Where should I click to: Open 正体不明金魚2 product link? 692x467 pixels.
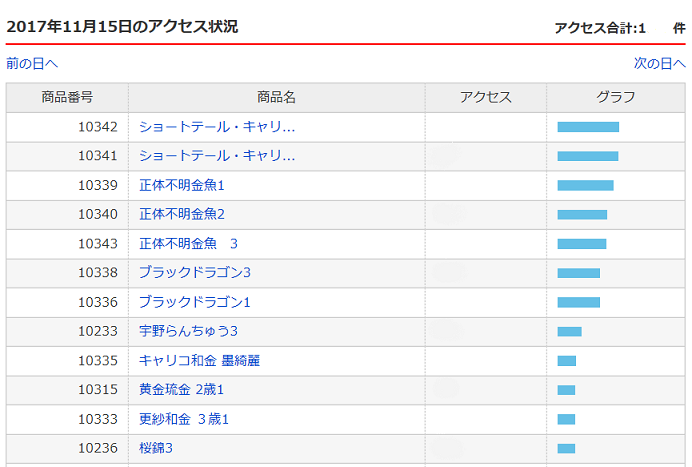tap(182, 215)
